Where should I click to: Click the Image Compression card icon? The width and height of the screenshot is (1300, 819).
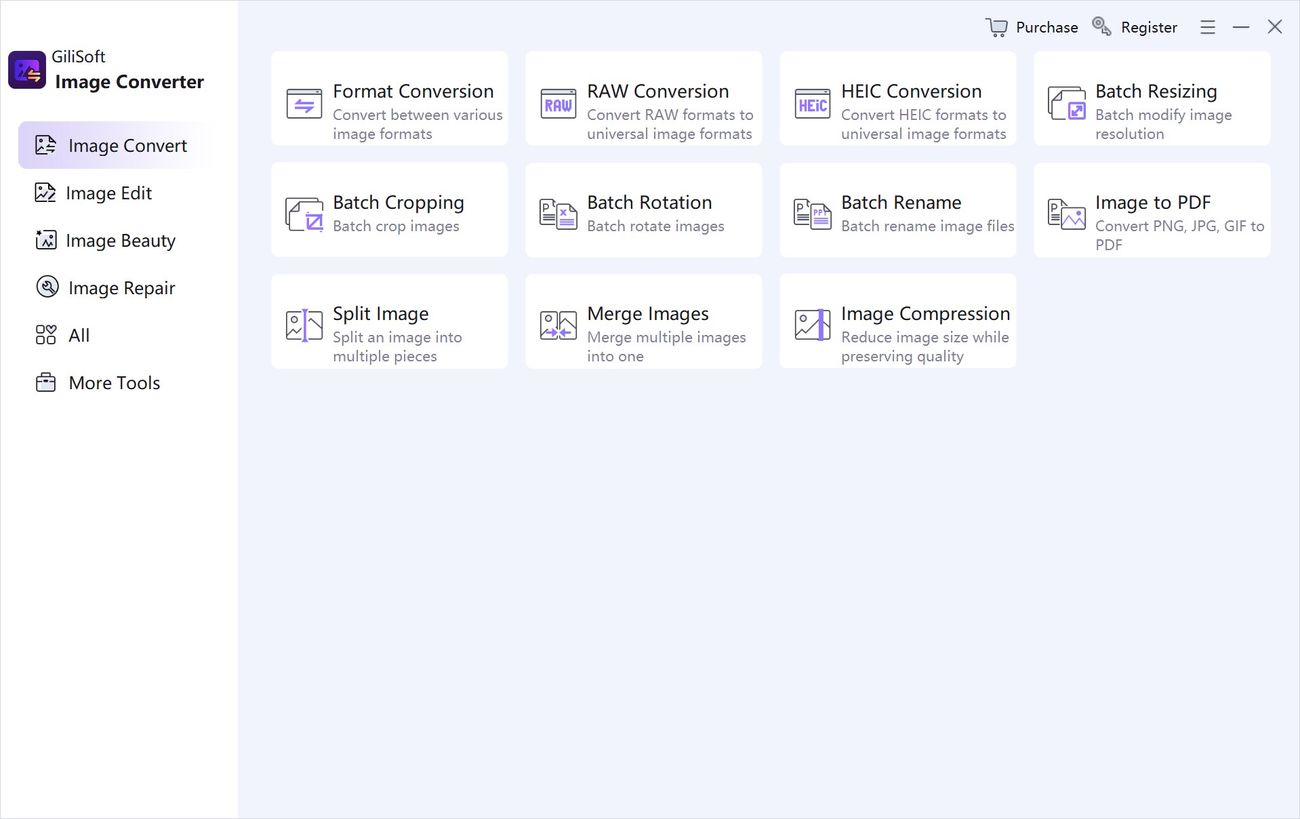812,325
